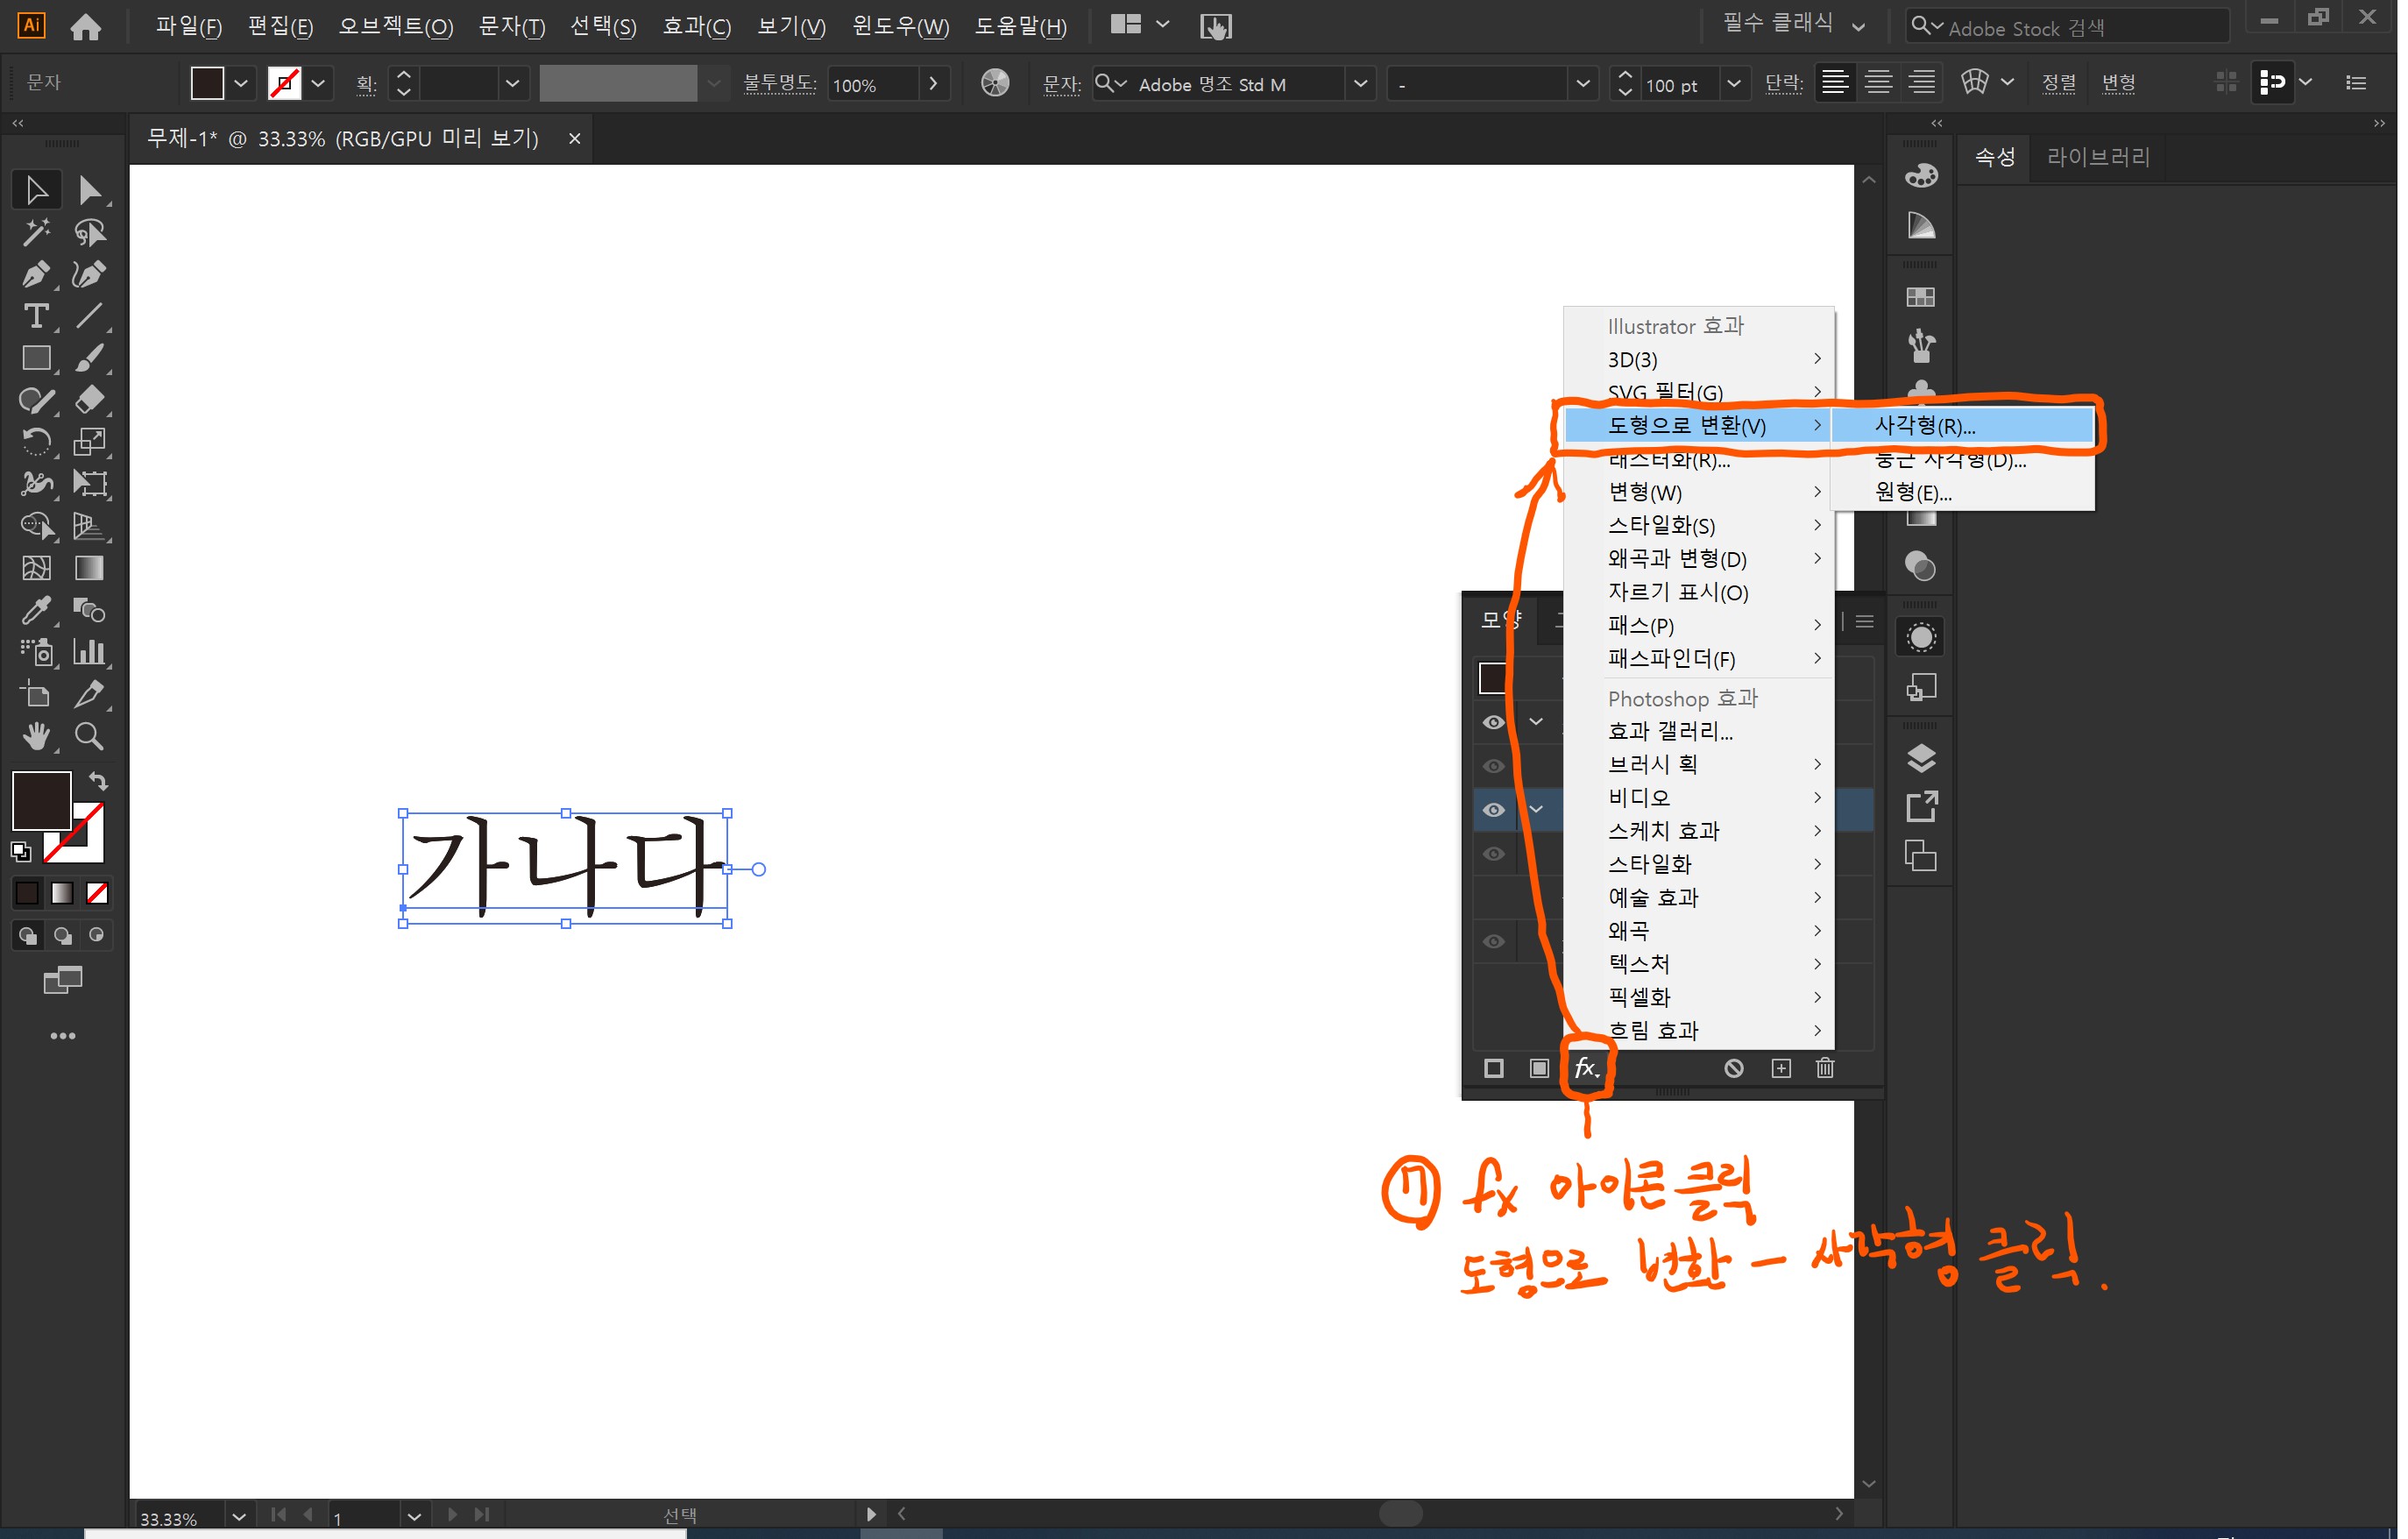Toggle the lowest eye icon in the Appearance panel
Viewport: 2408px width, 1539px height.
click(x=1494, y=941)
